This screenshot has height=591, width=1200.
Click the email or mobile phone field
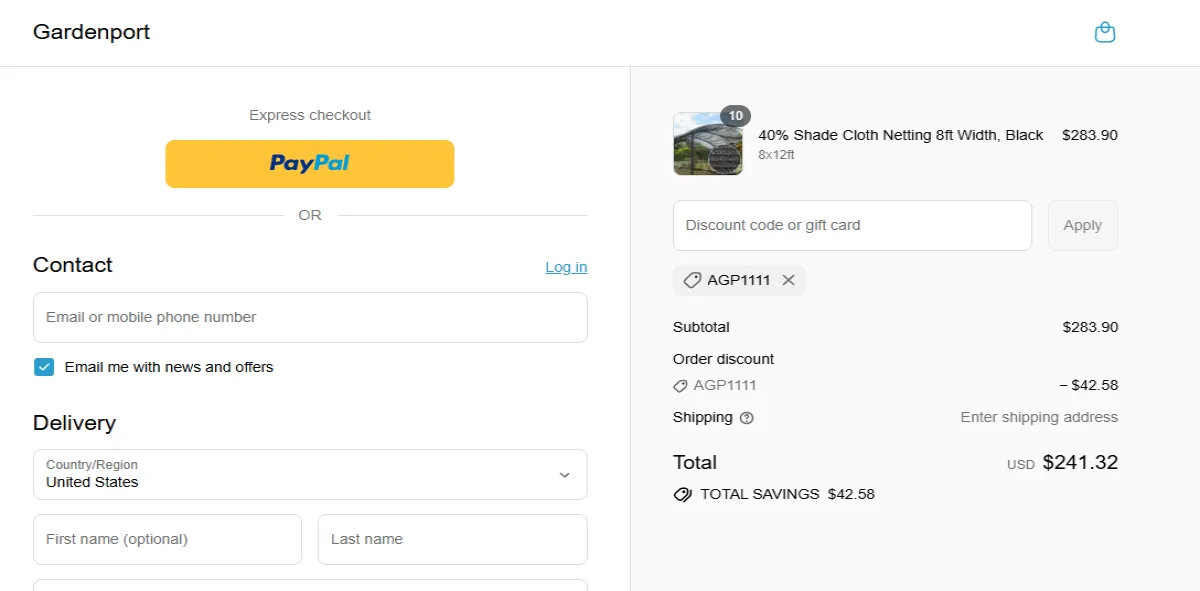(x=310, y=317)
